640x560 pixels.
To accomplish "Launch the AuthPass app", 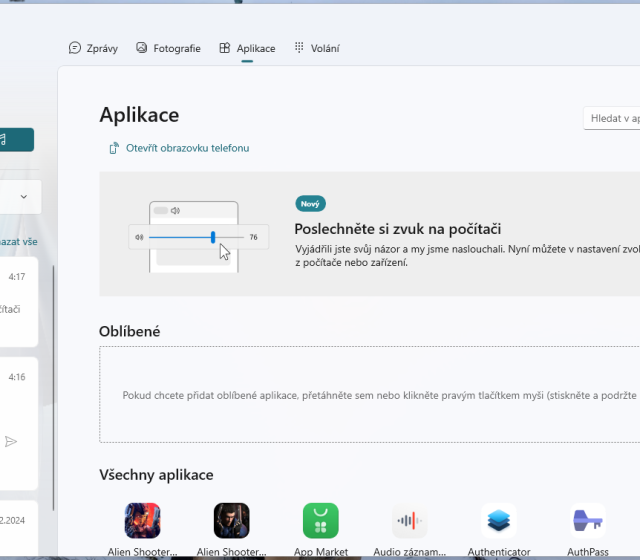I will (588, 521).
